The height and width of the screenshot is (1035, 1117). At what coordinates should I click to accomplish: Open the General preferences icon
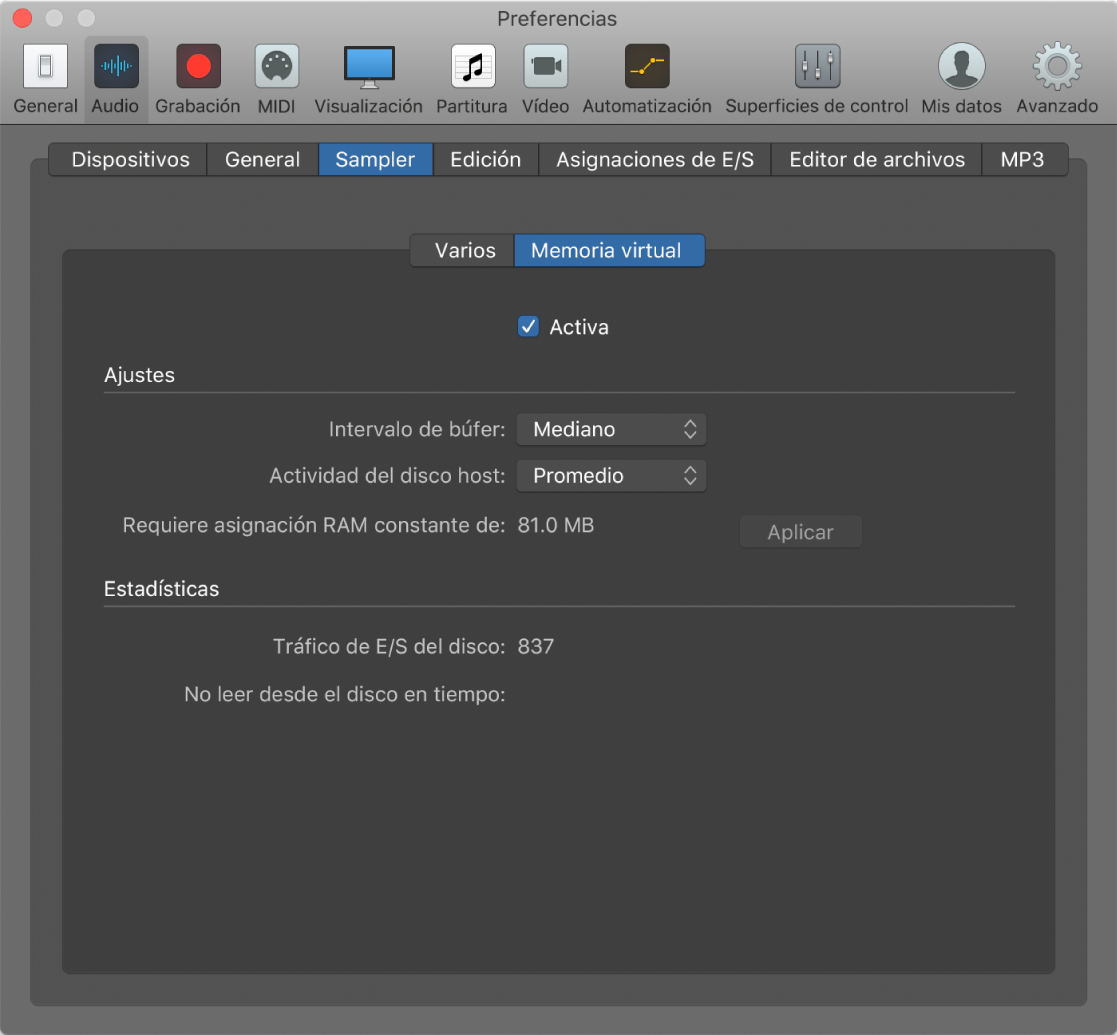pos(45,67)
